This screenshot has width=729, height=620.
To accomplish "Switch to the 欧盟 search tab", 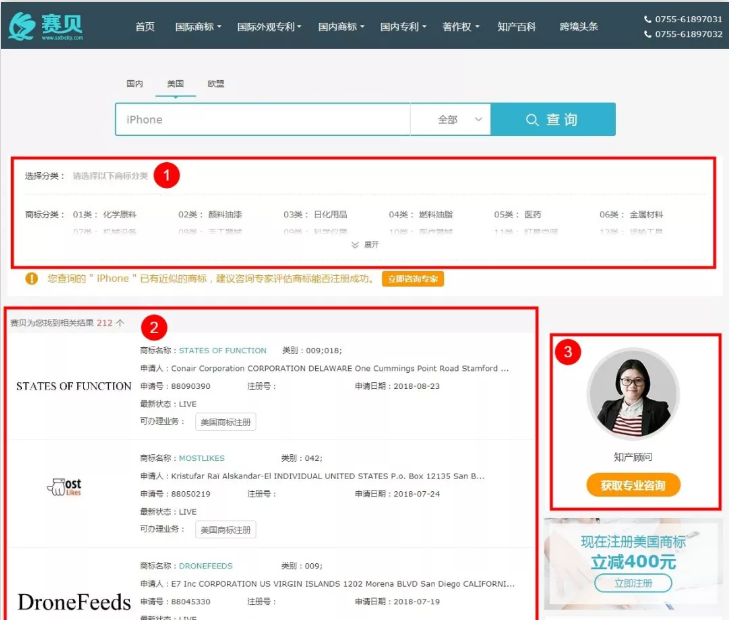I will pos(216,83).
